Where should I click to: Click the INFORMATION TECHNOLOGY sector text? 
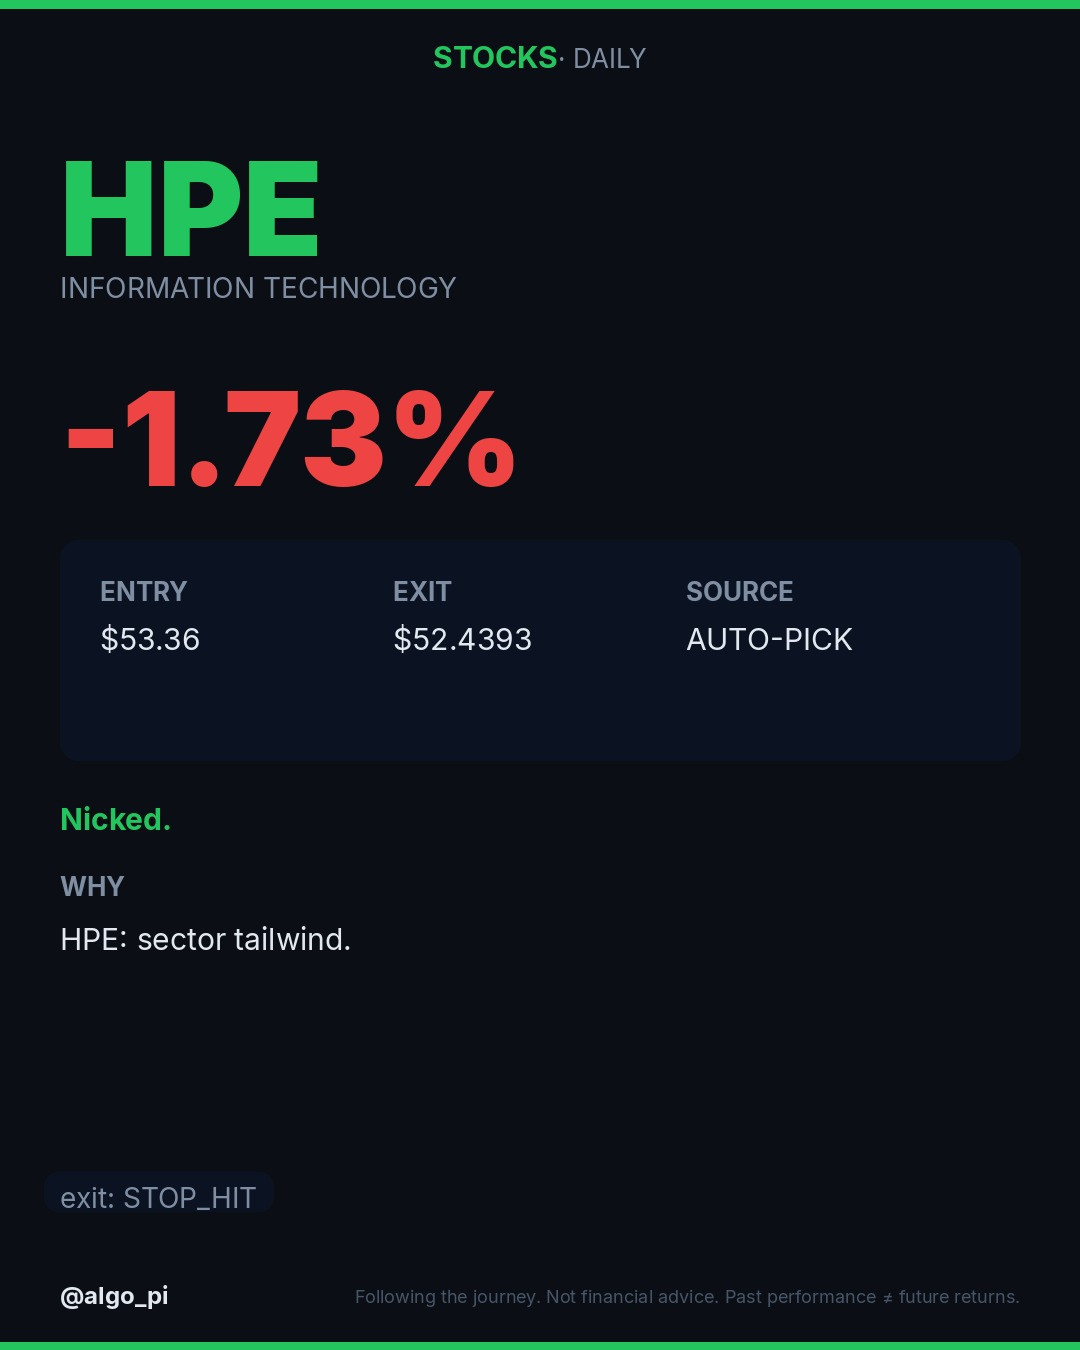tap(258, 288)
